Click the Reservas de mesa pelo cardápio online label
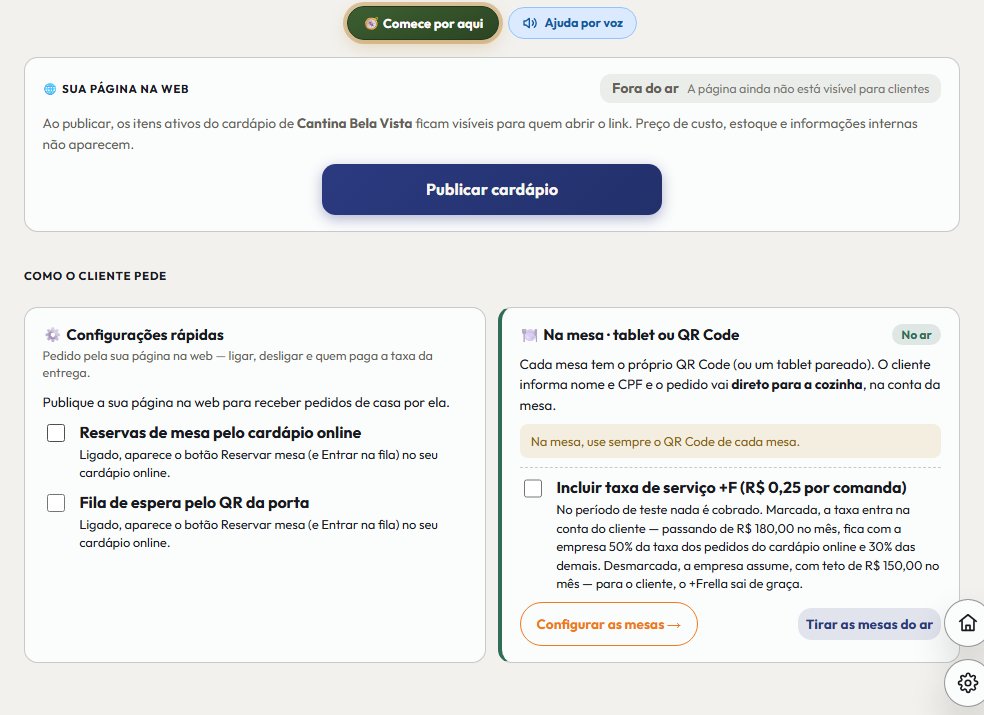The image size is (984, 715). (x=220, y=433)
